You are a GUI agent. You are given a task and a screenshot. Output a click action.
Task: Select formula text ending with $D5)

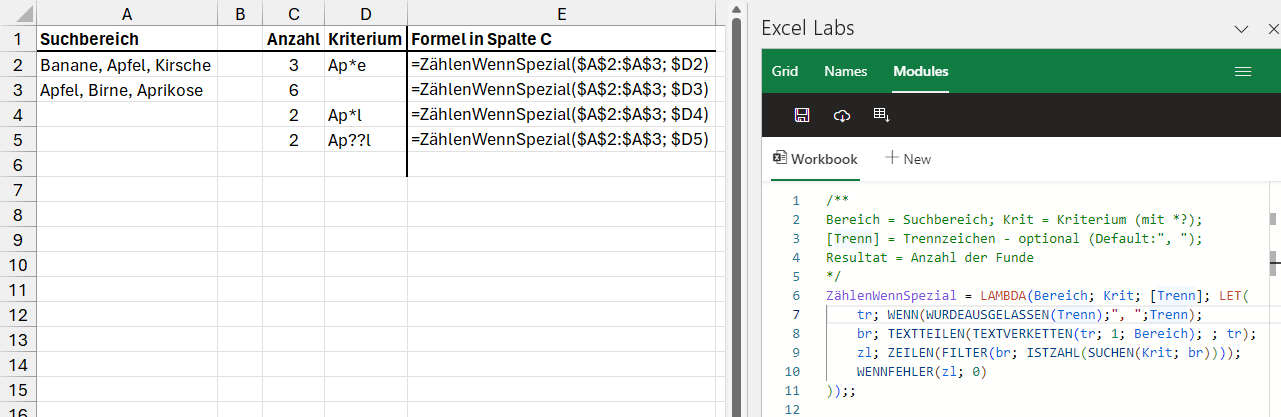click(560, 140)
